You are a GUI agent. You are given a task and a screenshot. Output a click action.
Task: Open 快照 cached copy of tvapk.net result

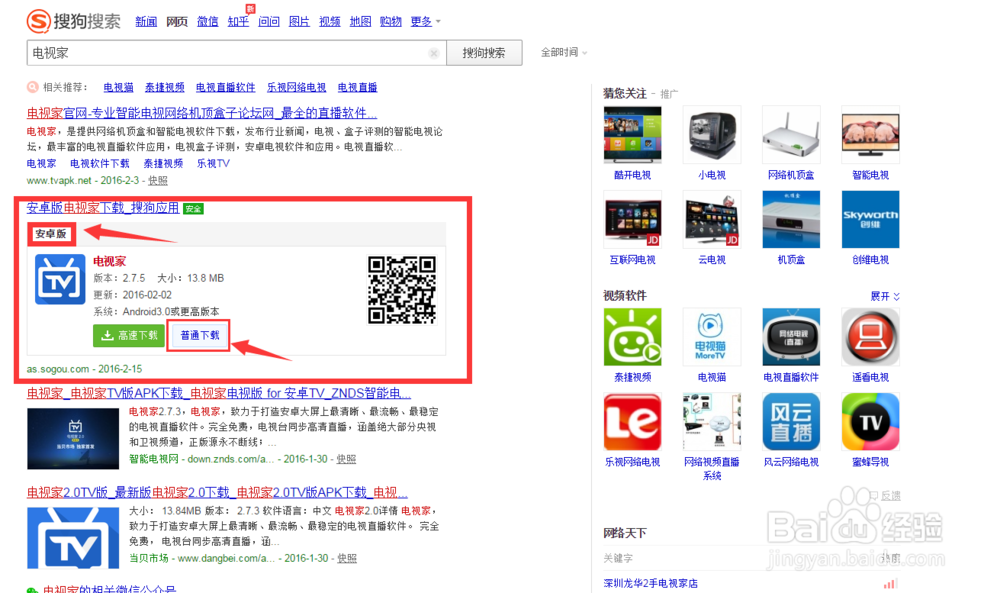(158, 180)
